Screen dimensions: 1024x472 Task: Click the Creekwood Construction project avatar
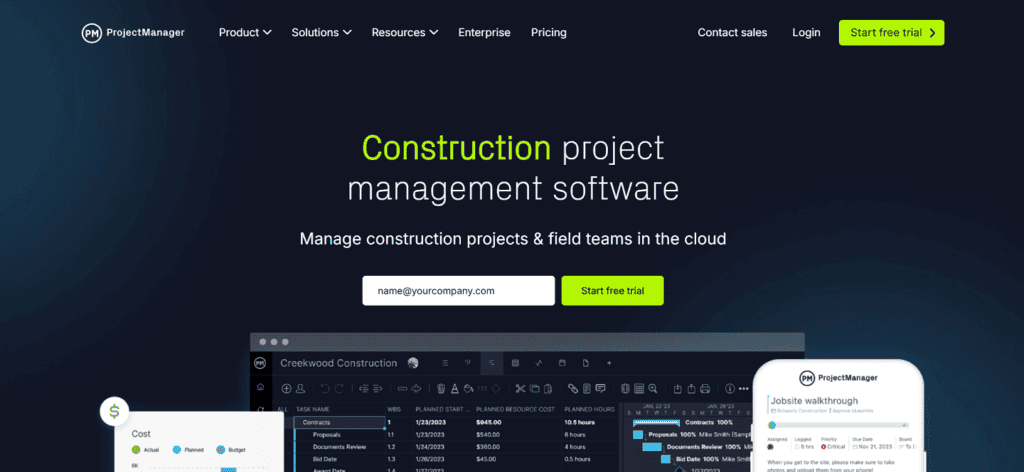coord(413,363)
